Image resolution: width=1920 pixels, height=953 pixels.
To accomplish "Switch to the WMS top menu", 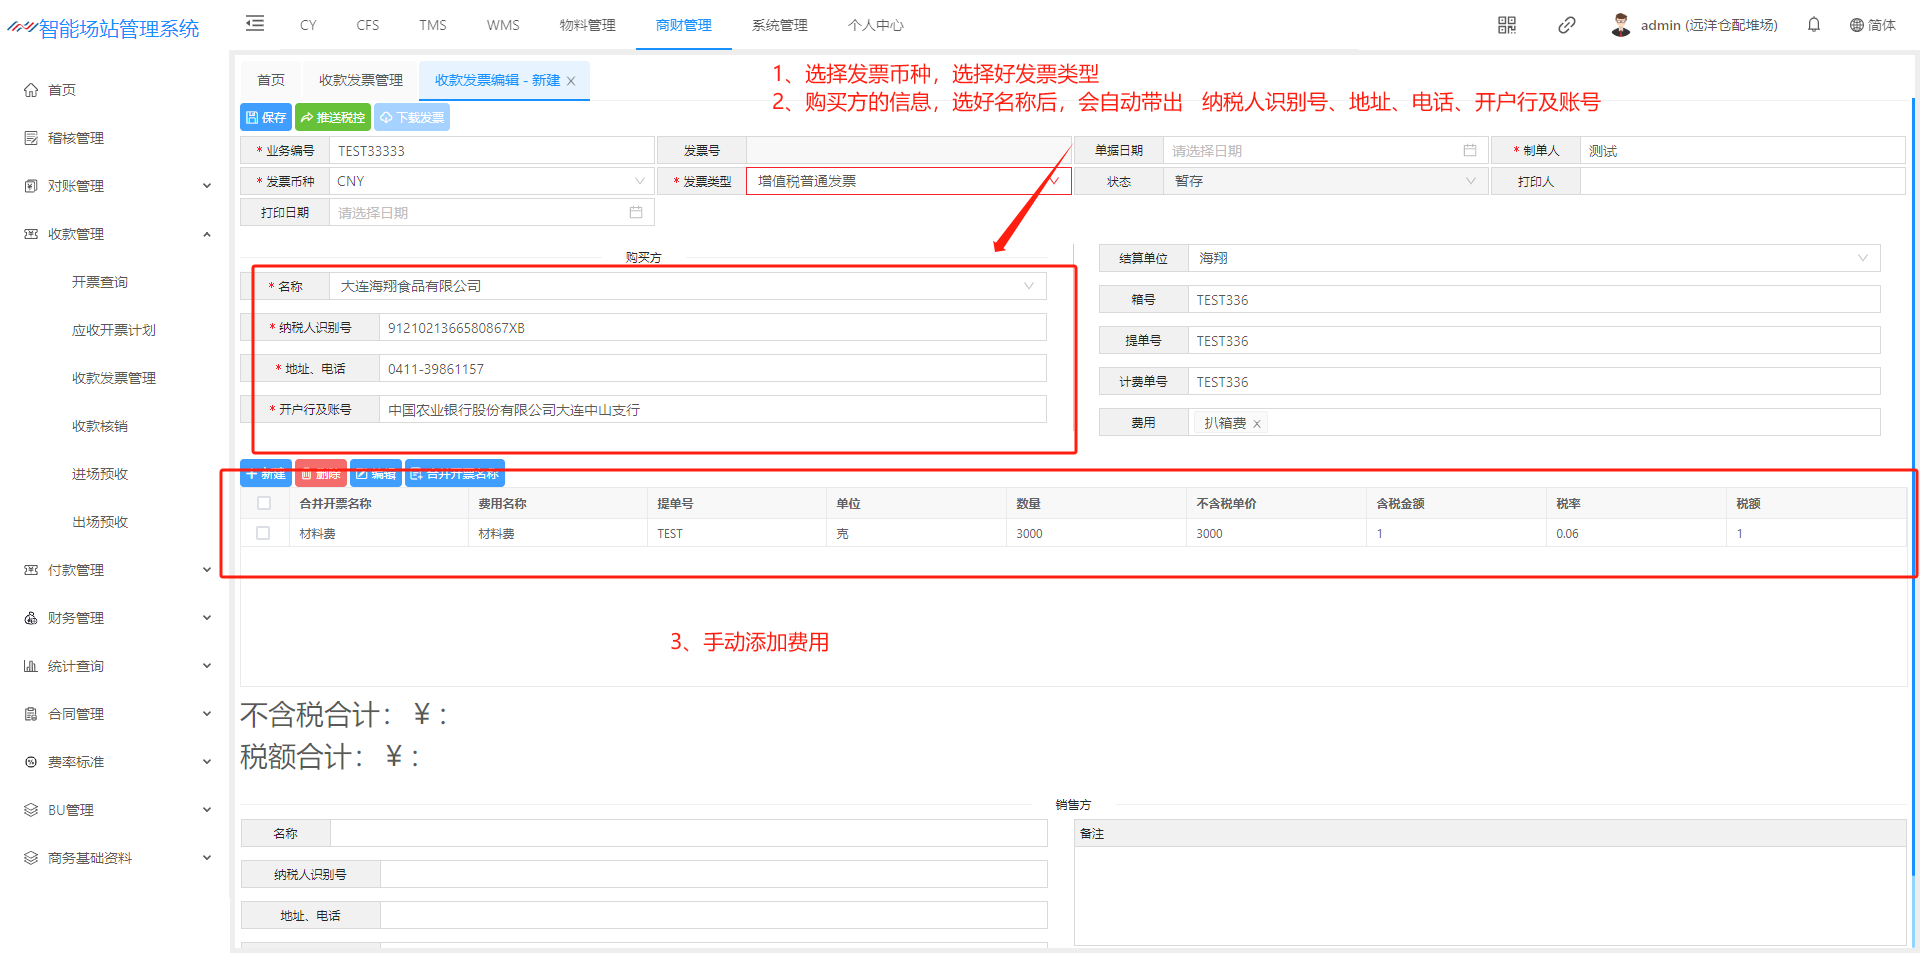I will point(503,25).
